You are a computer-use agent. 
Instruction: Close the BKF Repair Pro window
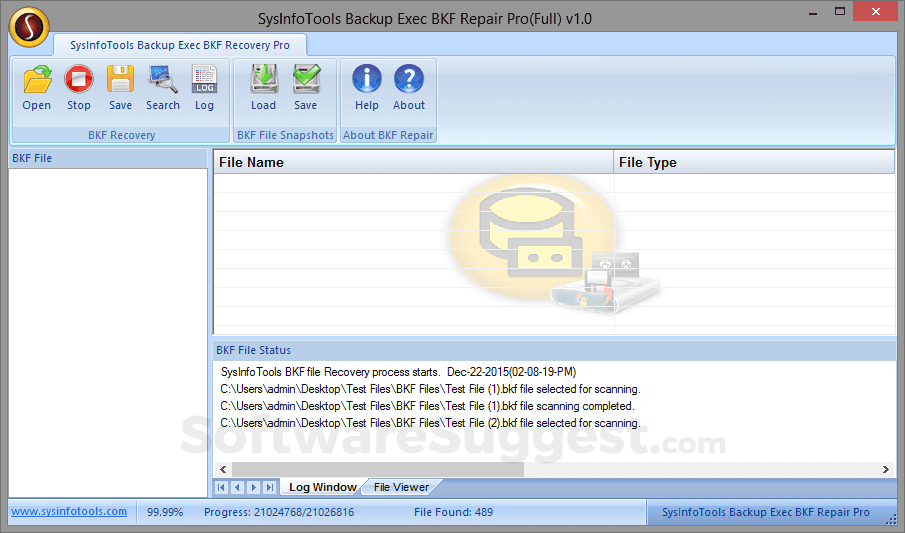[x=876, y=12]
